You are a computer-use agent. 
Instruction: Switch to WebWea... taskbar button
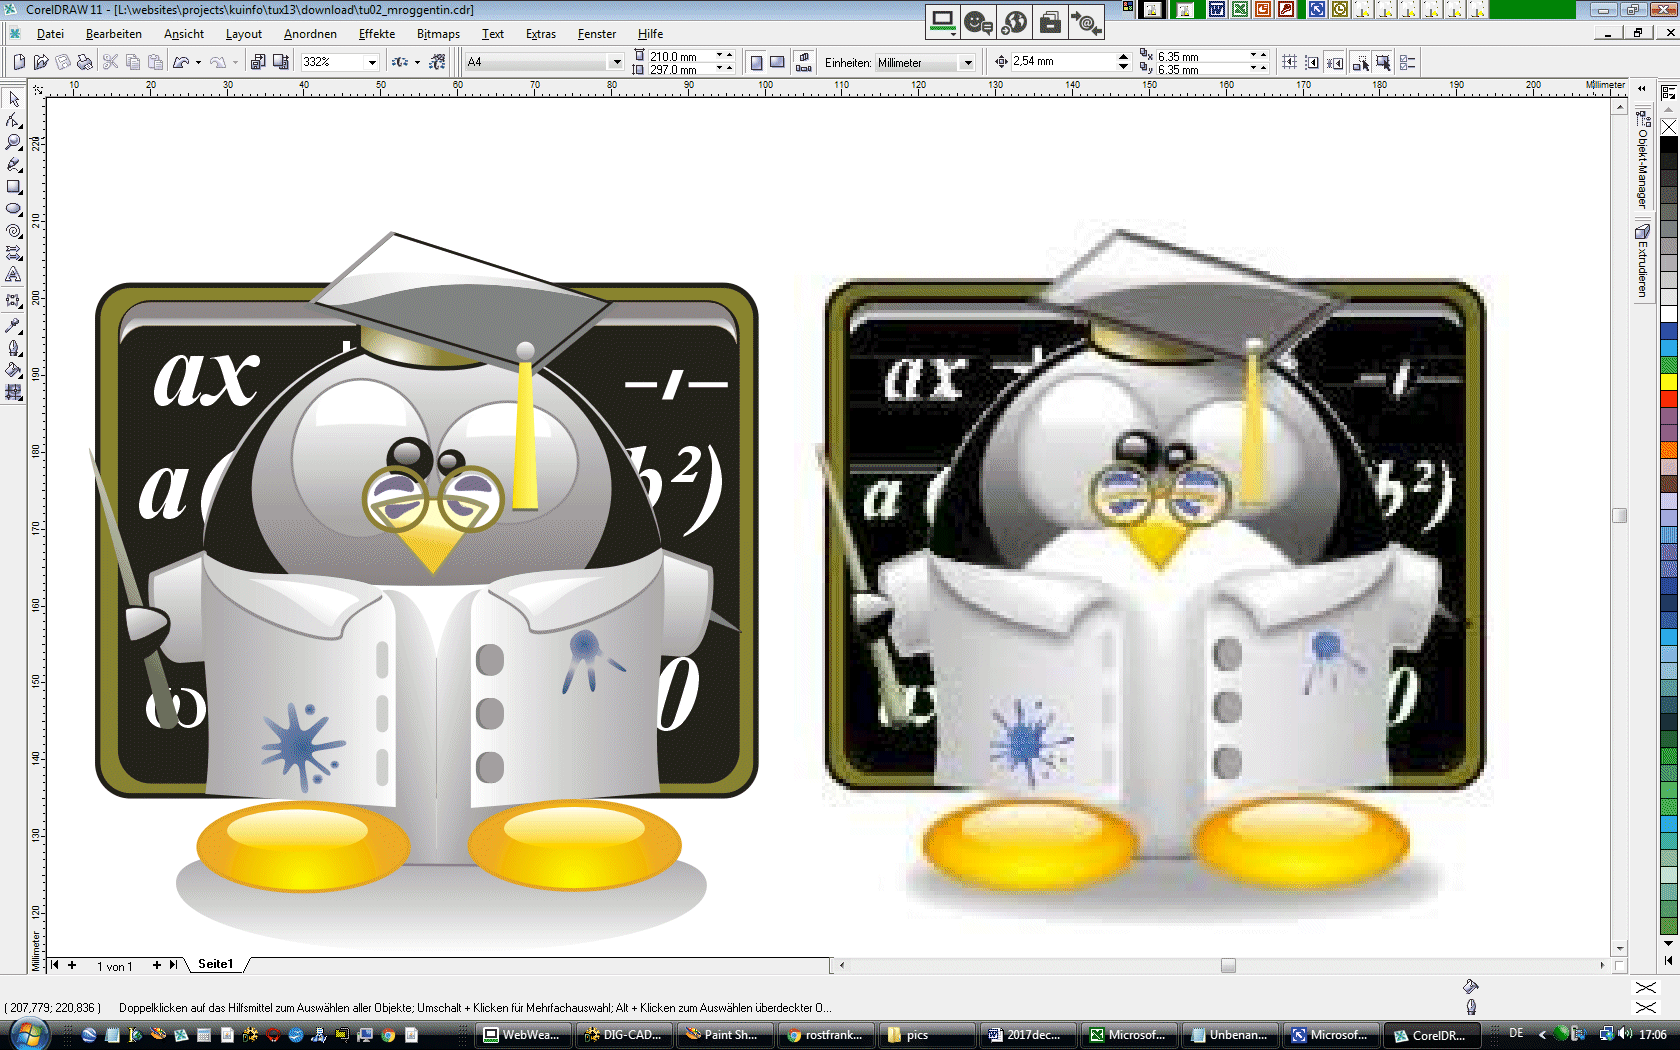(x=523, y=1035)
